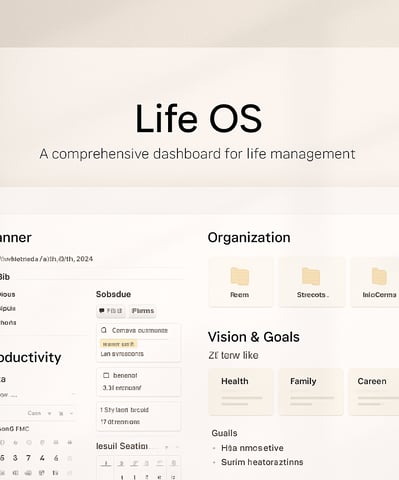Click the 'Sobsdue' heading
The height and width of the screenshot is (480, 399).
[113, 294]
